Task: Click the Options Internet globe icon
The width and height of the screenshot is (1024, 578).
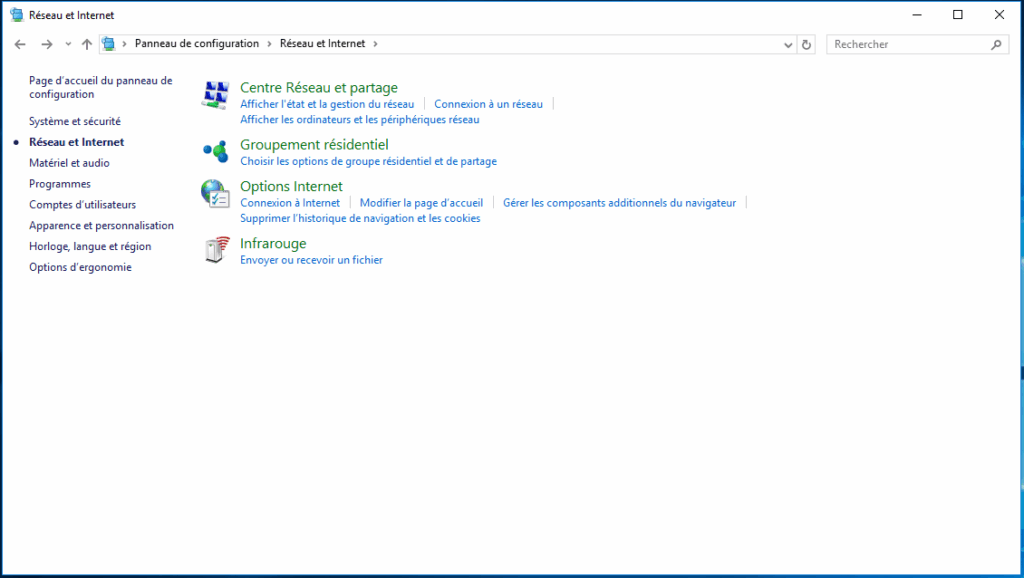Action: [x=215, y=194]
